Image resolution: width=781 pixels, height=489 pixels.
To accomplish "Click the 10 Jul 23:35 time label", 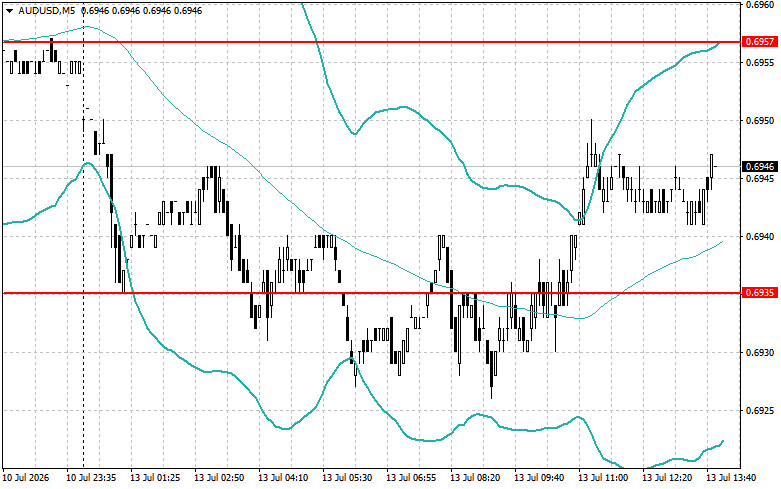I will tap(91, 478).
